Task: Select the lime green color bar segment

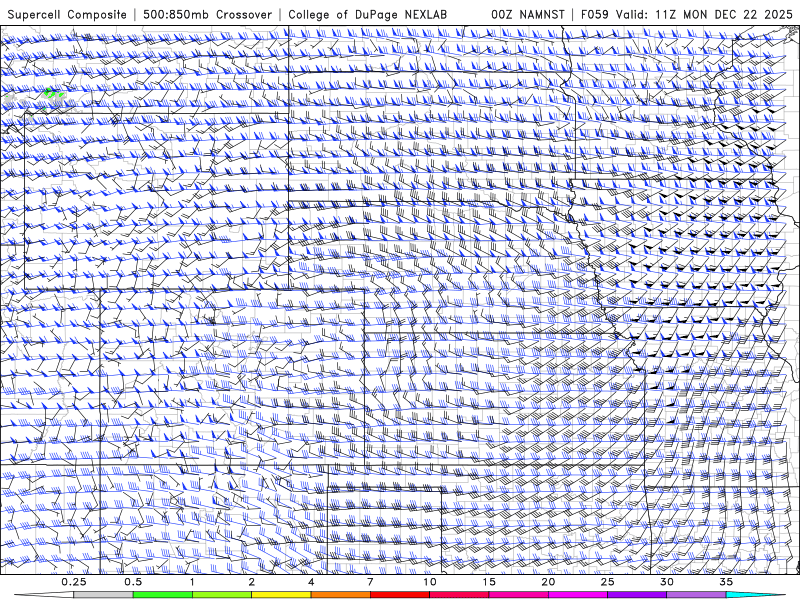Action: point(222,595)
